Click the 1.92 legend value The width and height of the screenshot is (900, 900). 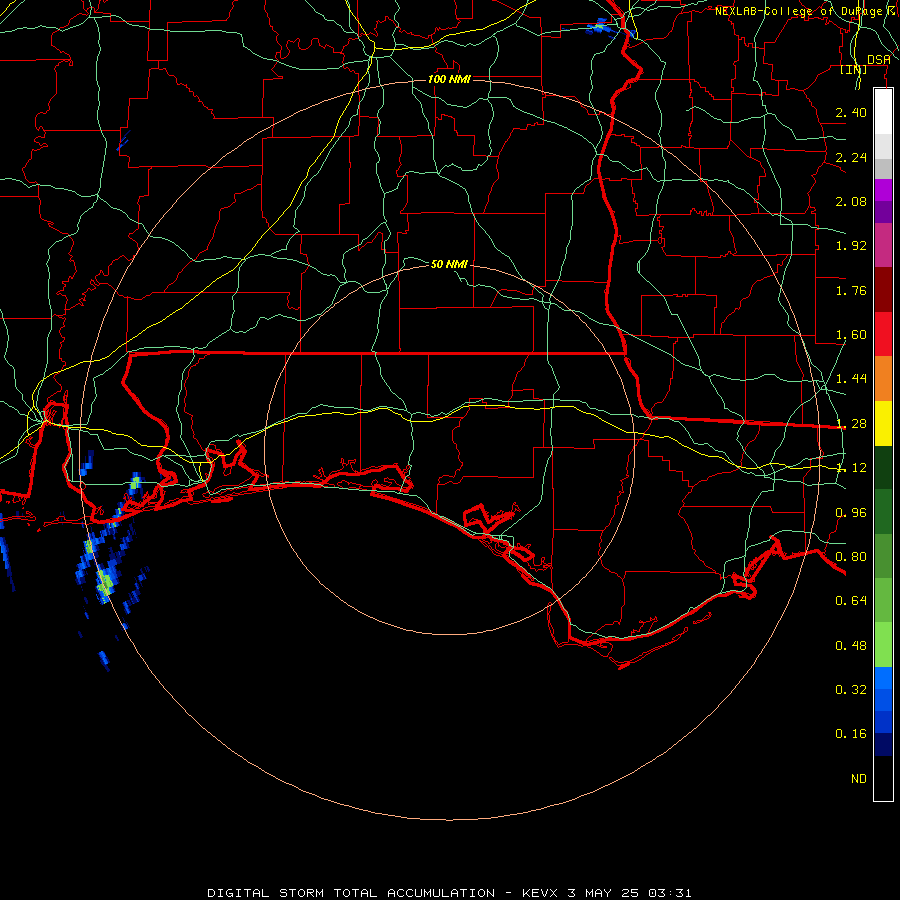[851, 246]
